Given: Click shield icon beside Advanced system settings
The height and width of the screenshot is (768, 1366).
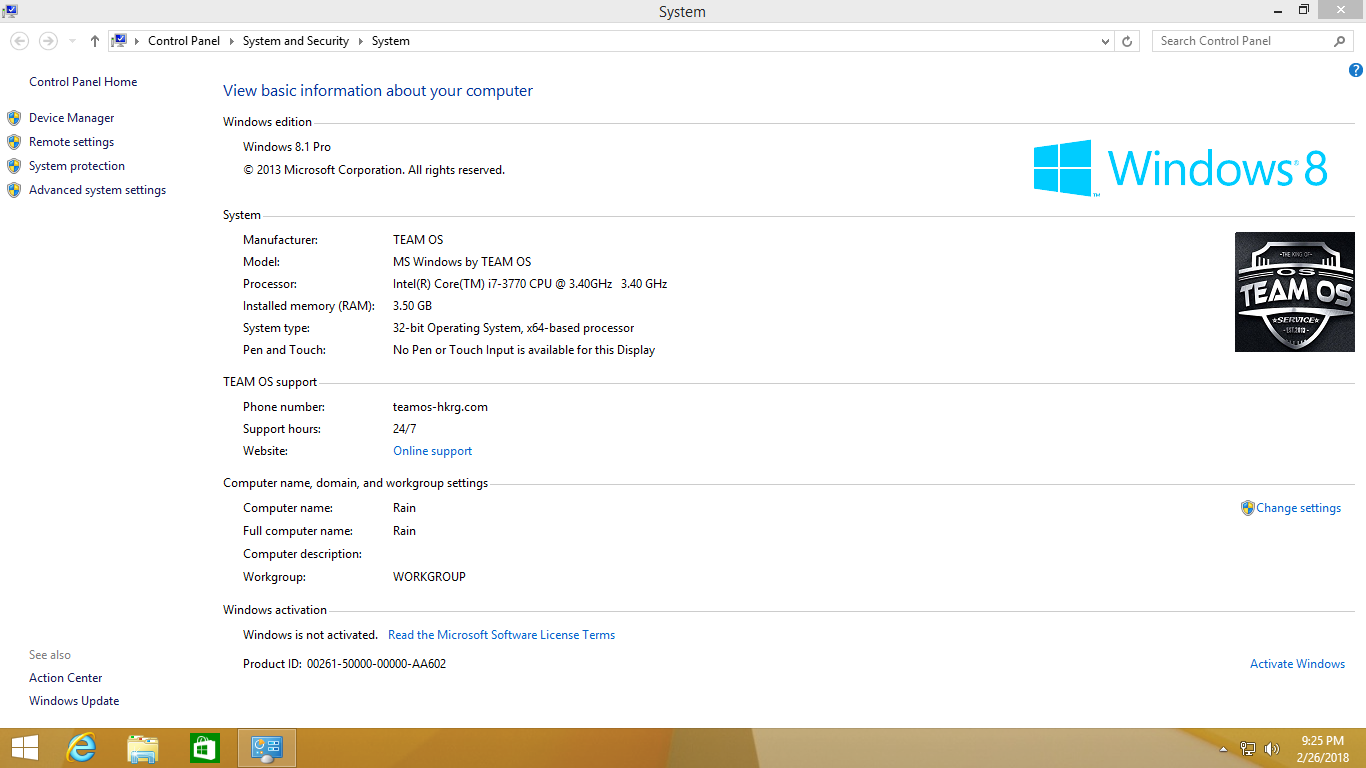Looking at the screenshot, I should [x=14, y=190].
